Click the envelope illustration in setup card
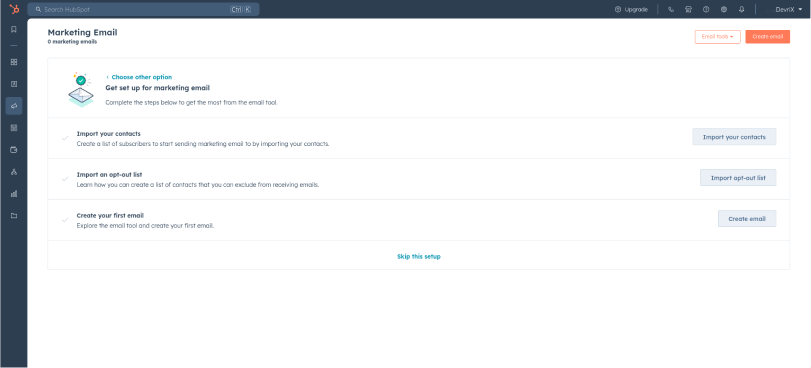The height and width of the screenshot is (368, 811). pyautogui.click(x=81, y=90)
